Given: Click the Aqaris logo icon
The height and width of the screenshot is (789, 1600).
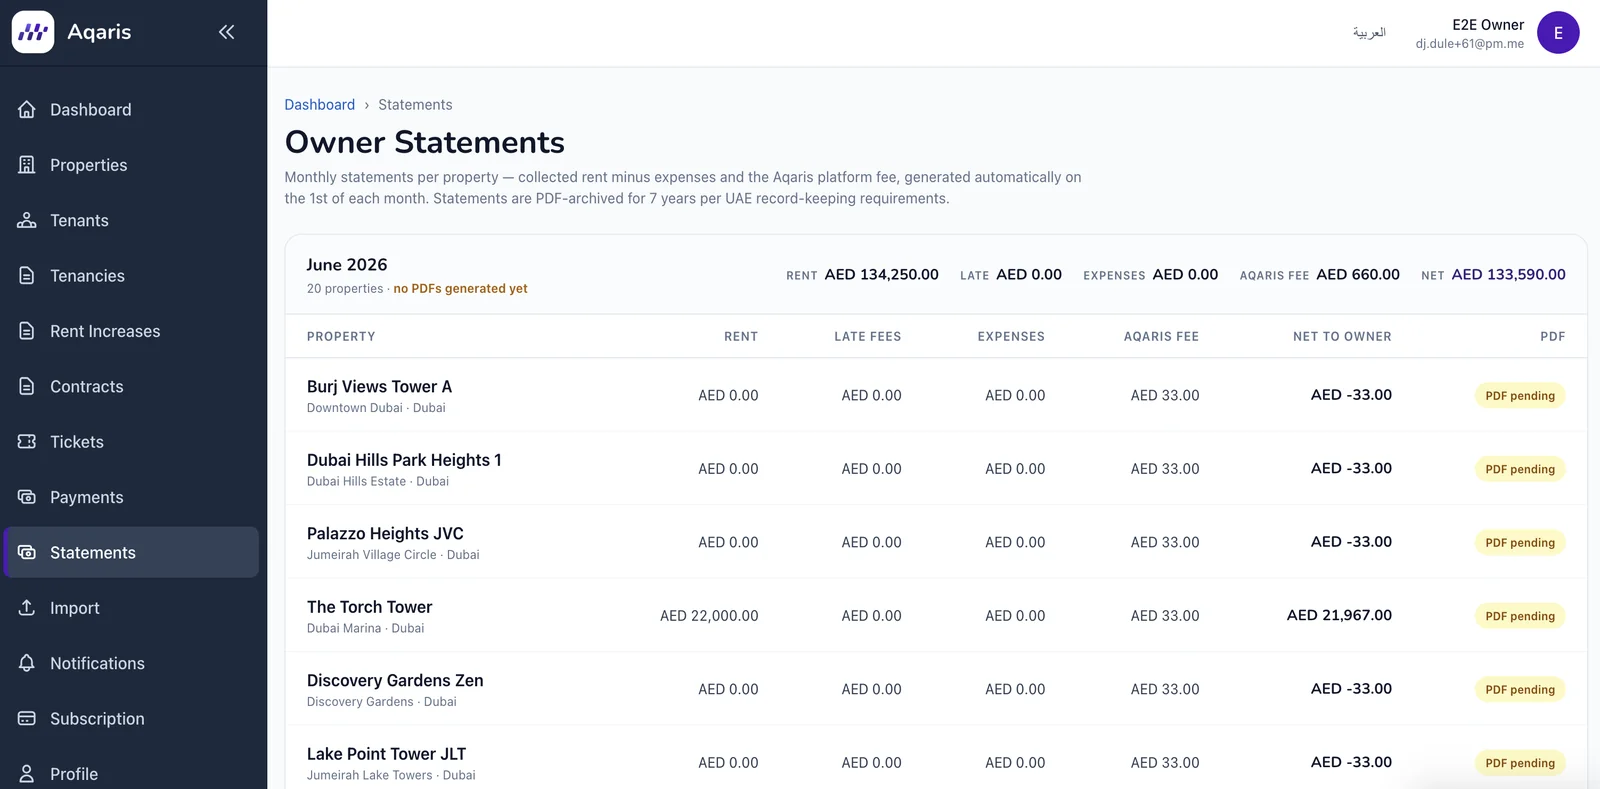Looking at the screenshot, I should point(33,32).
